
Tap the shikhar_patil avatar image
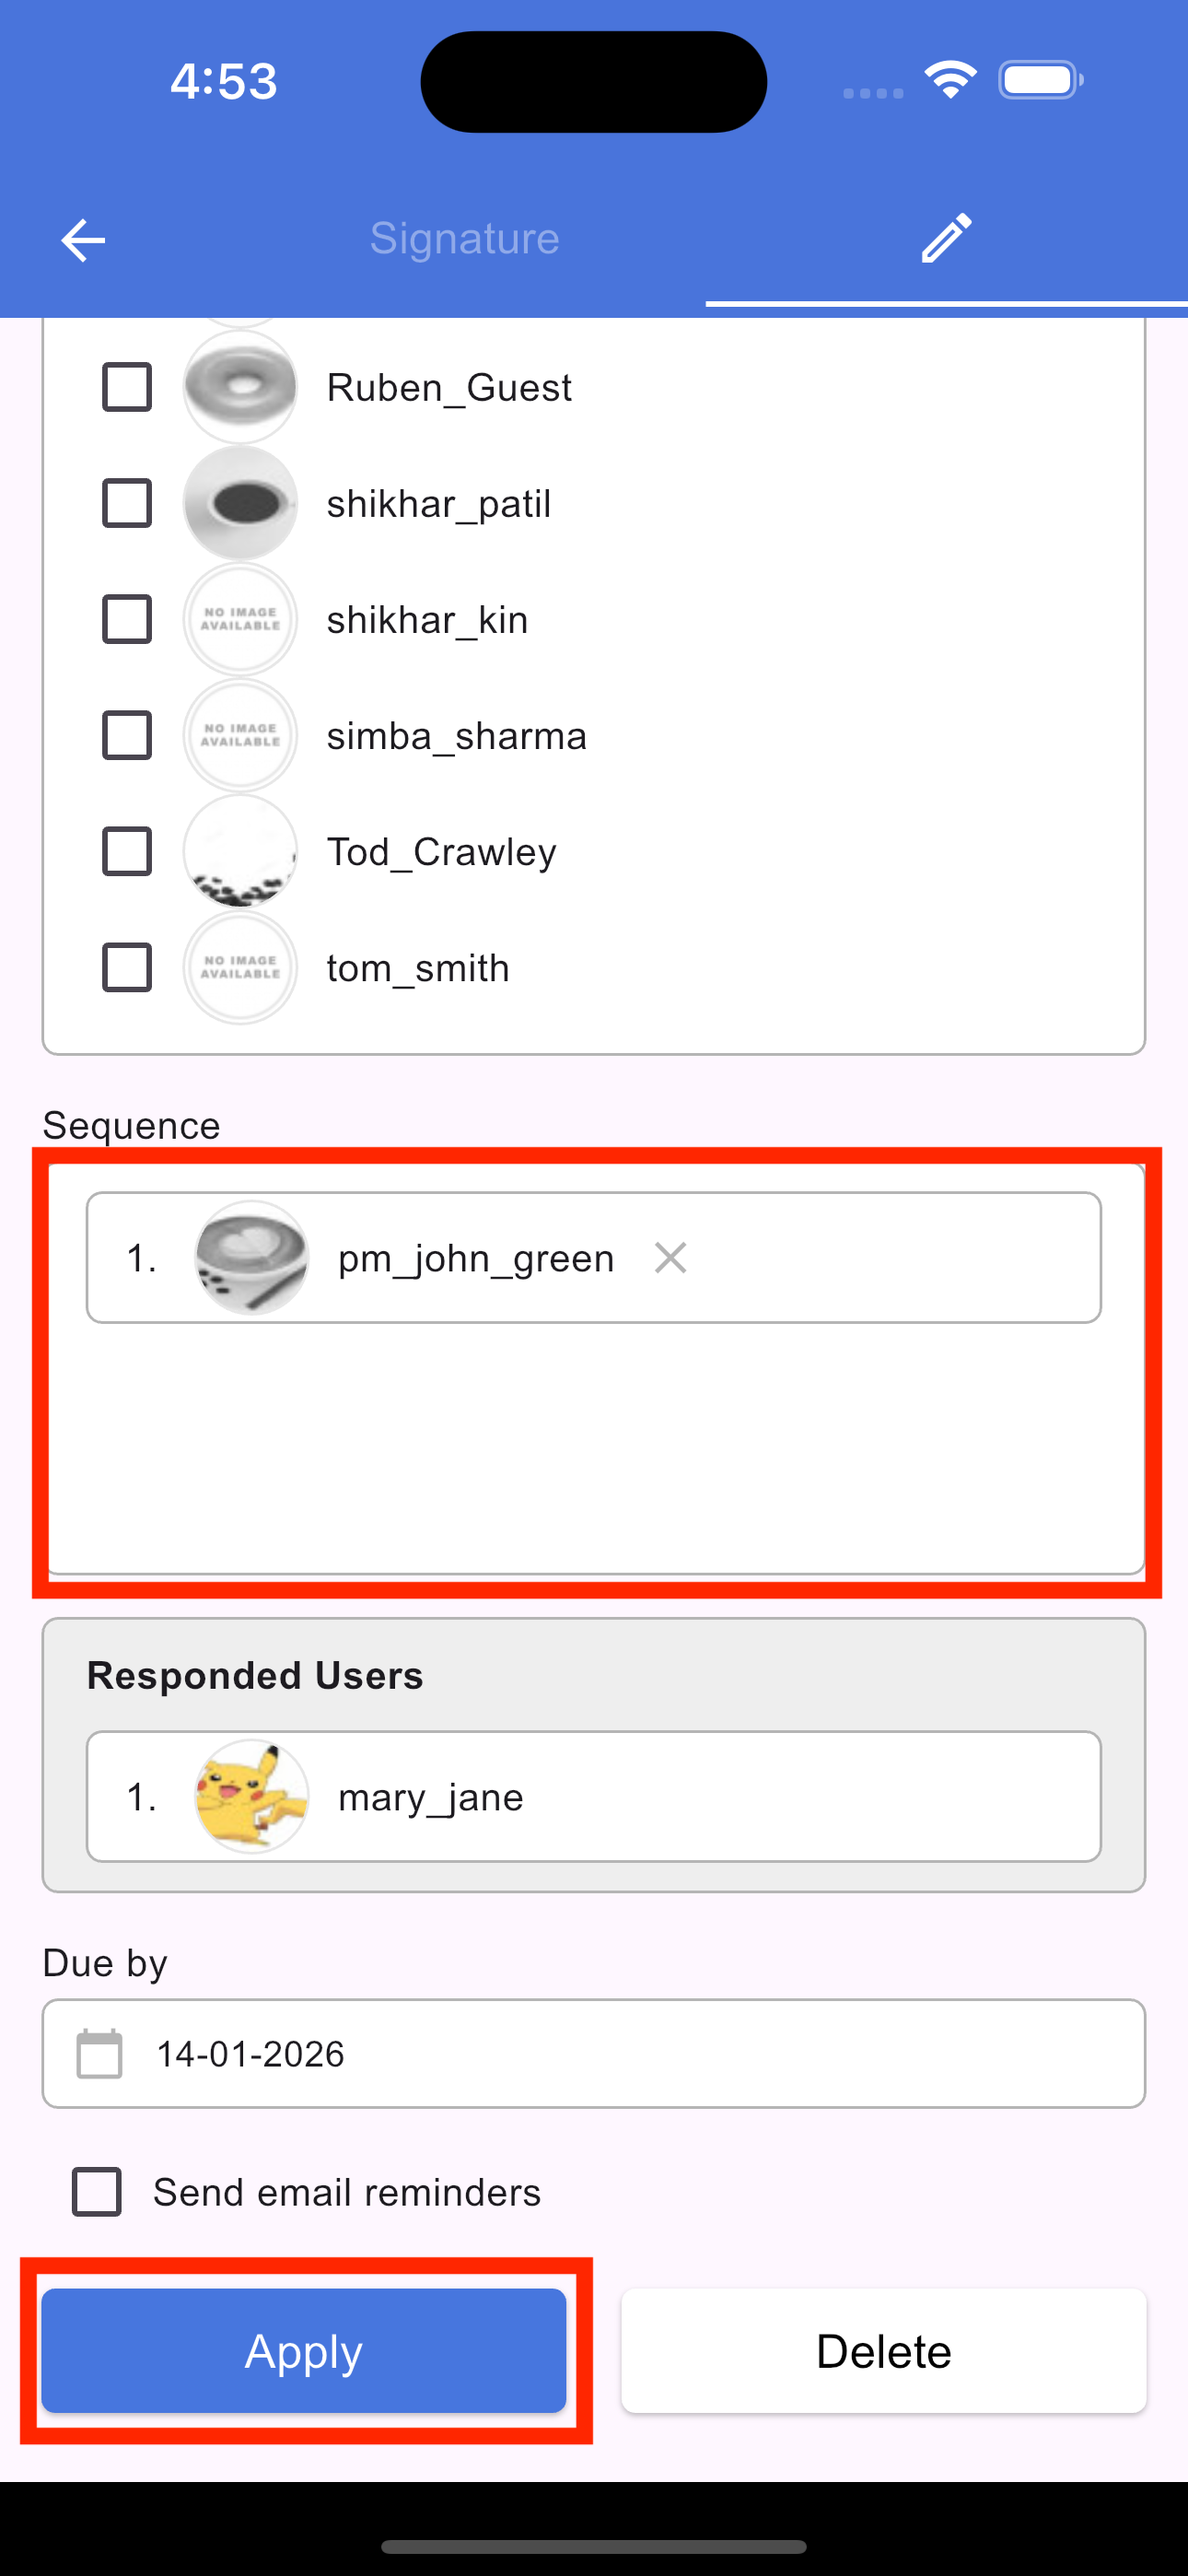[x=240, y=503]
